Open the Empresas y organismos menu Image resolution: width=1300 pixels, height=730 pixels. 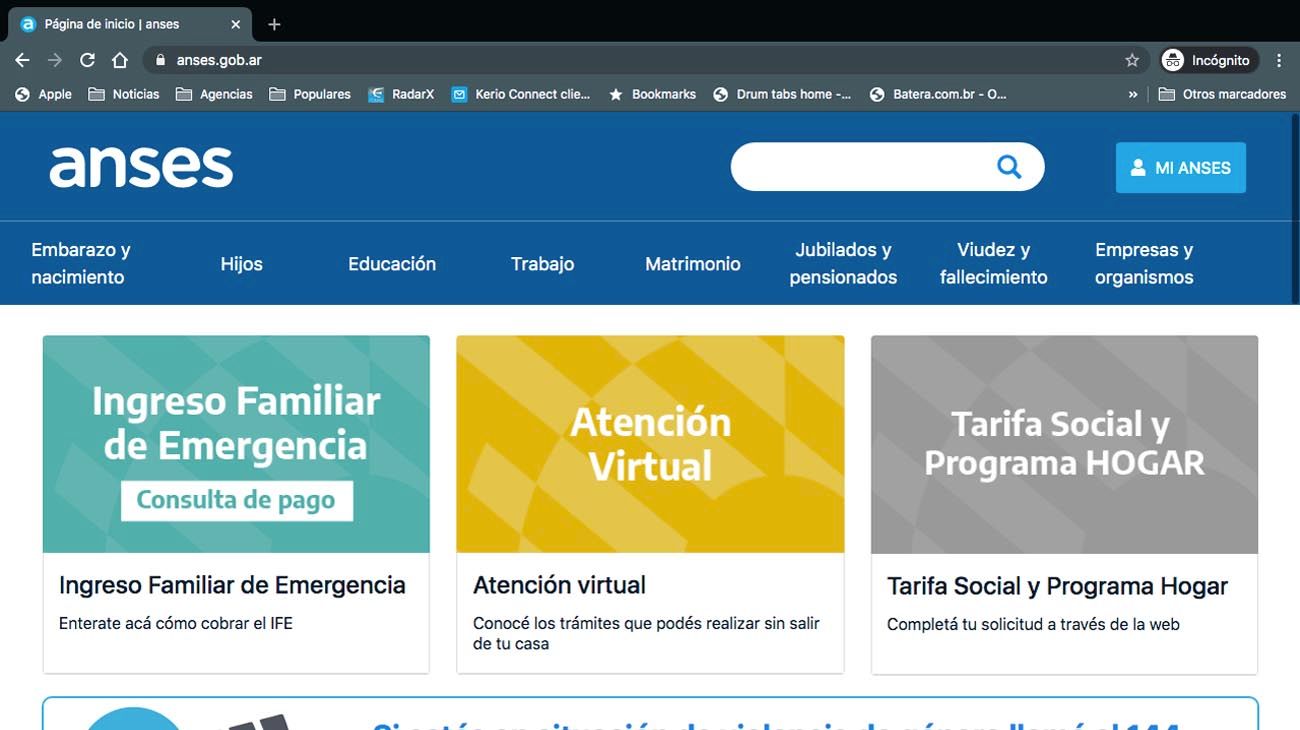[x=1144, y=263]
